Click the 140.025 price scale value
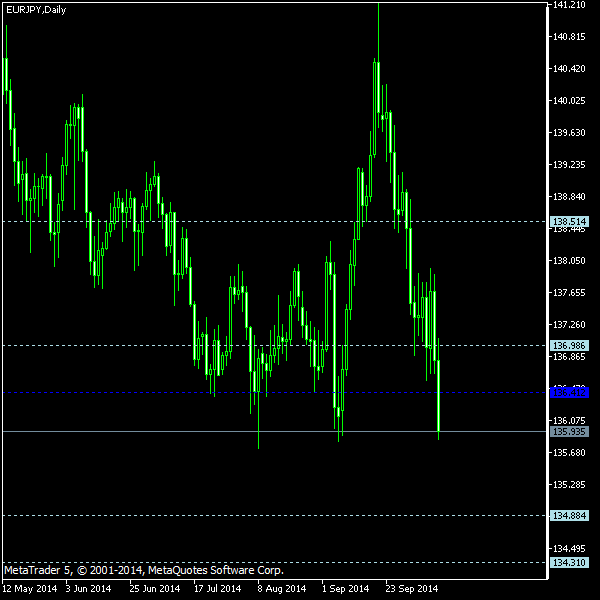Image resolution: width=600 pixels, height=600 pixels. point(569,101)
